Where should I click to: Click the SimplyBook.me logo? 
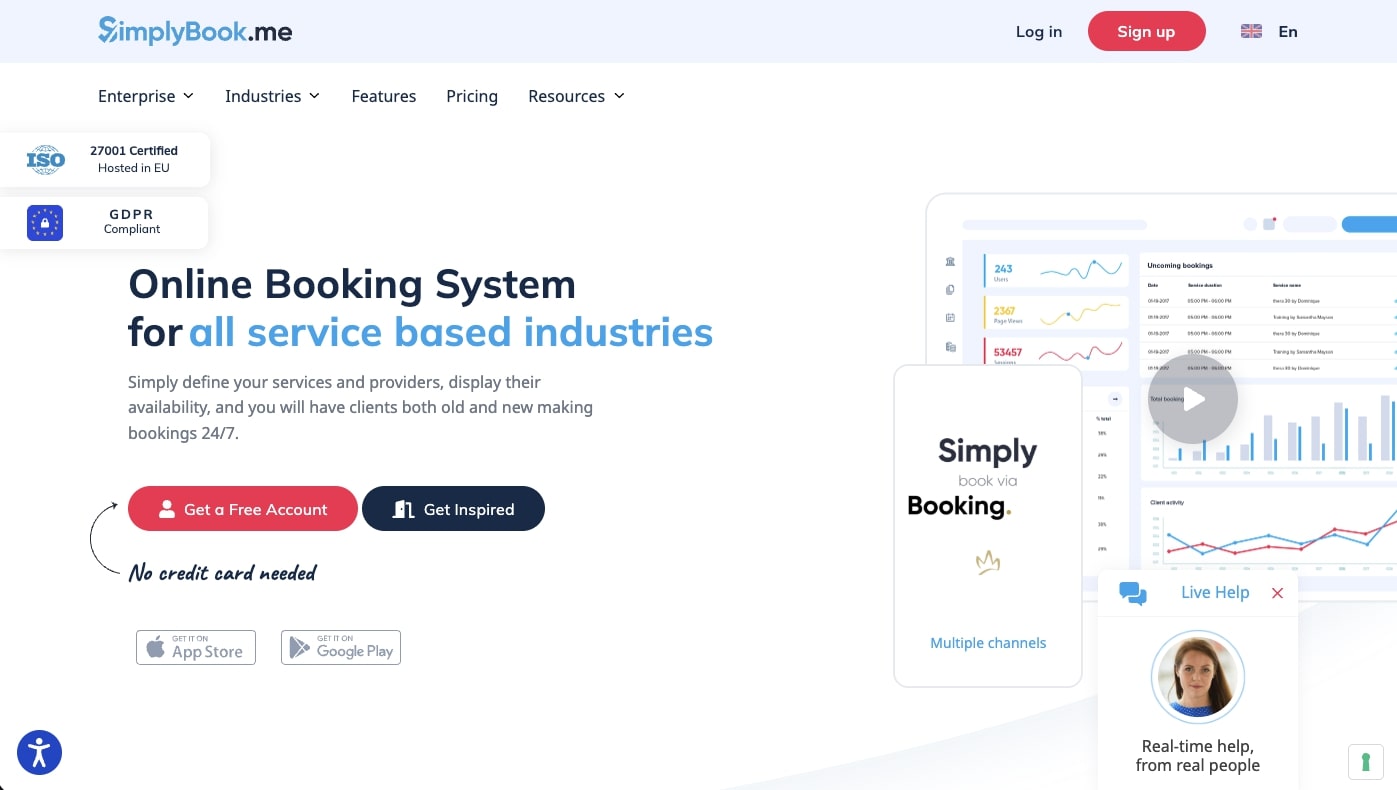(x=195, y=31)
